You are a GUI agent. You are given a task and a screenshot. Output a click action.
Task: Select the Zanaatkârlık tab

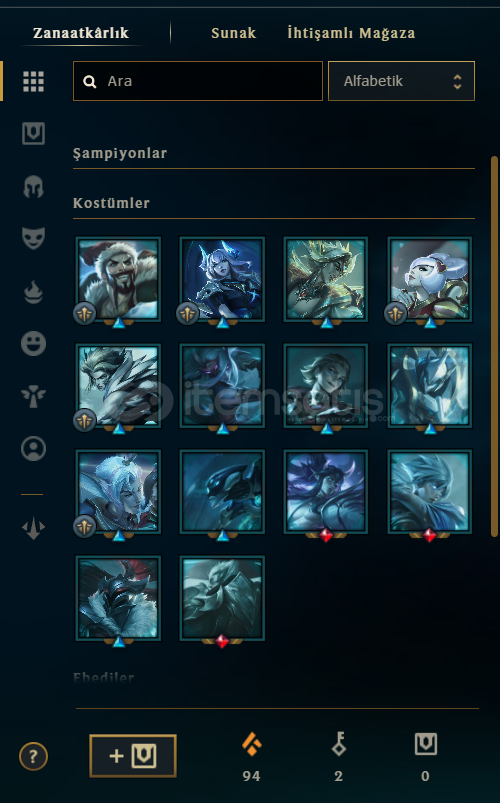(81, 33)
